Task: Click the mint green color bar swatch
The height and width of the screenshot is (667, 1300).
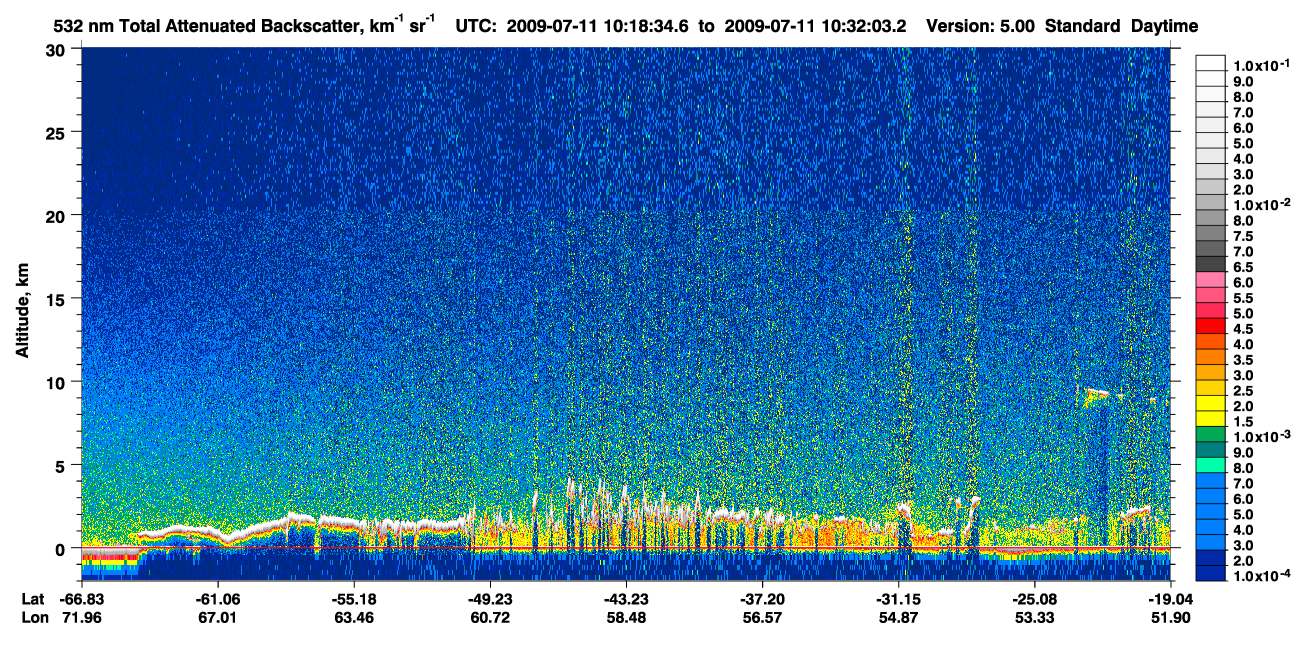Action: click(x=1211, y=465)
